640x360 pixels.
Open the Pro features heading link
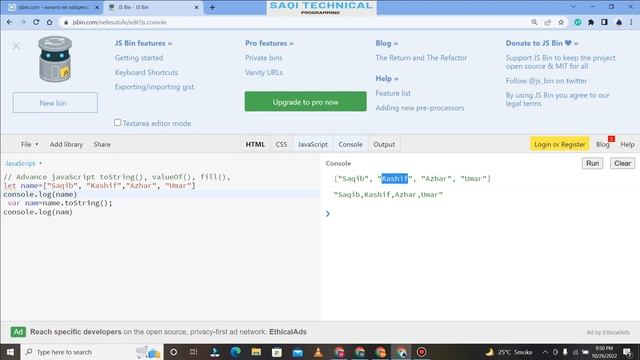[269, 43]
